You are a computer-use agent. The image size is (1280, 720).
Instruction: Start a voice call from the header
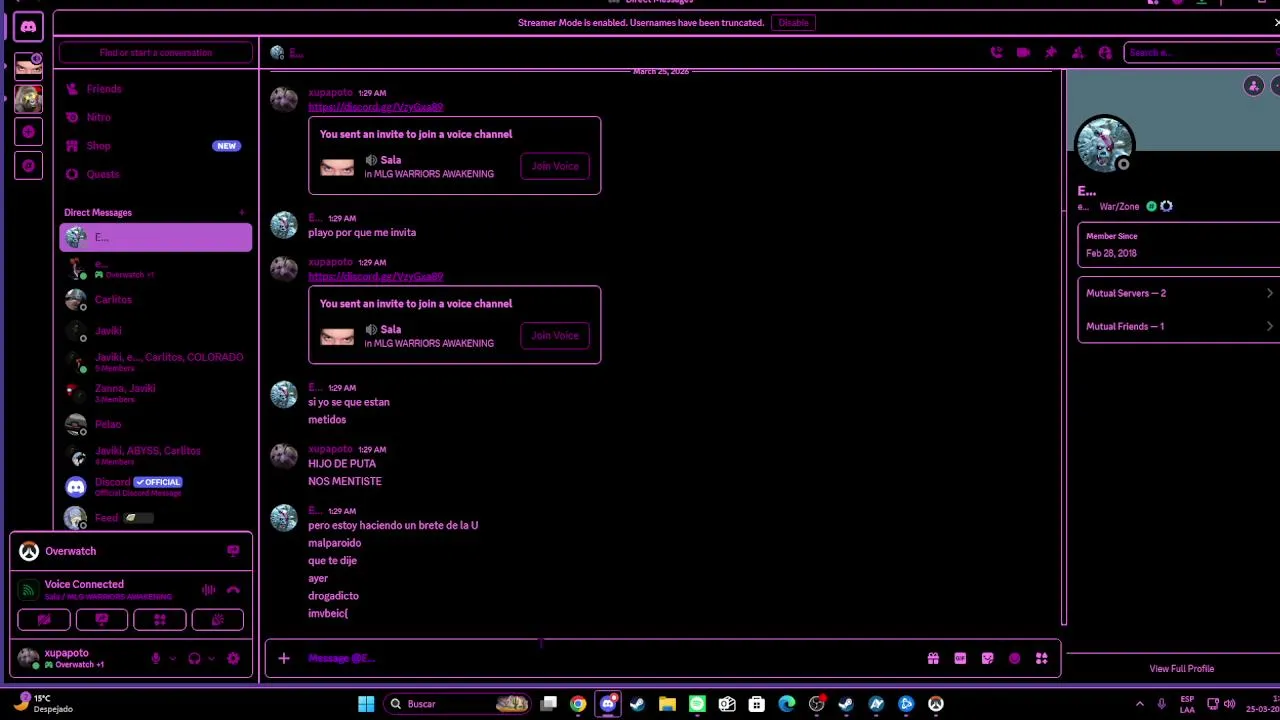tap(996, 53)
